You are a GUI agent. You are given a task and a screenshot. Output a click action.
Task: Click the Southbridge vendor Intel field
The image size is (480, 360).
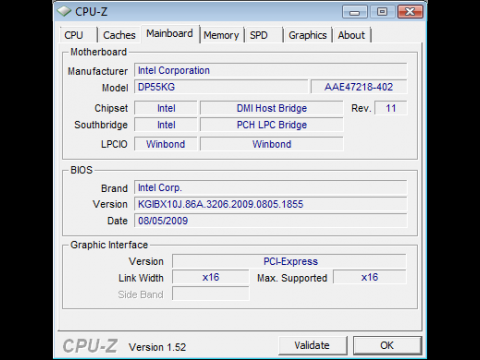point(166,125)
